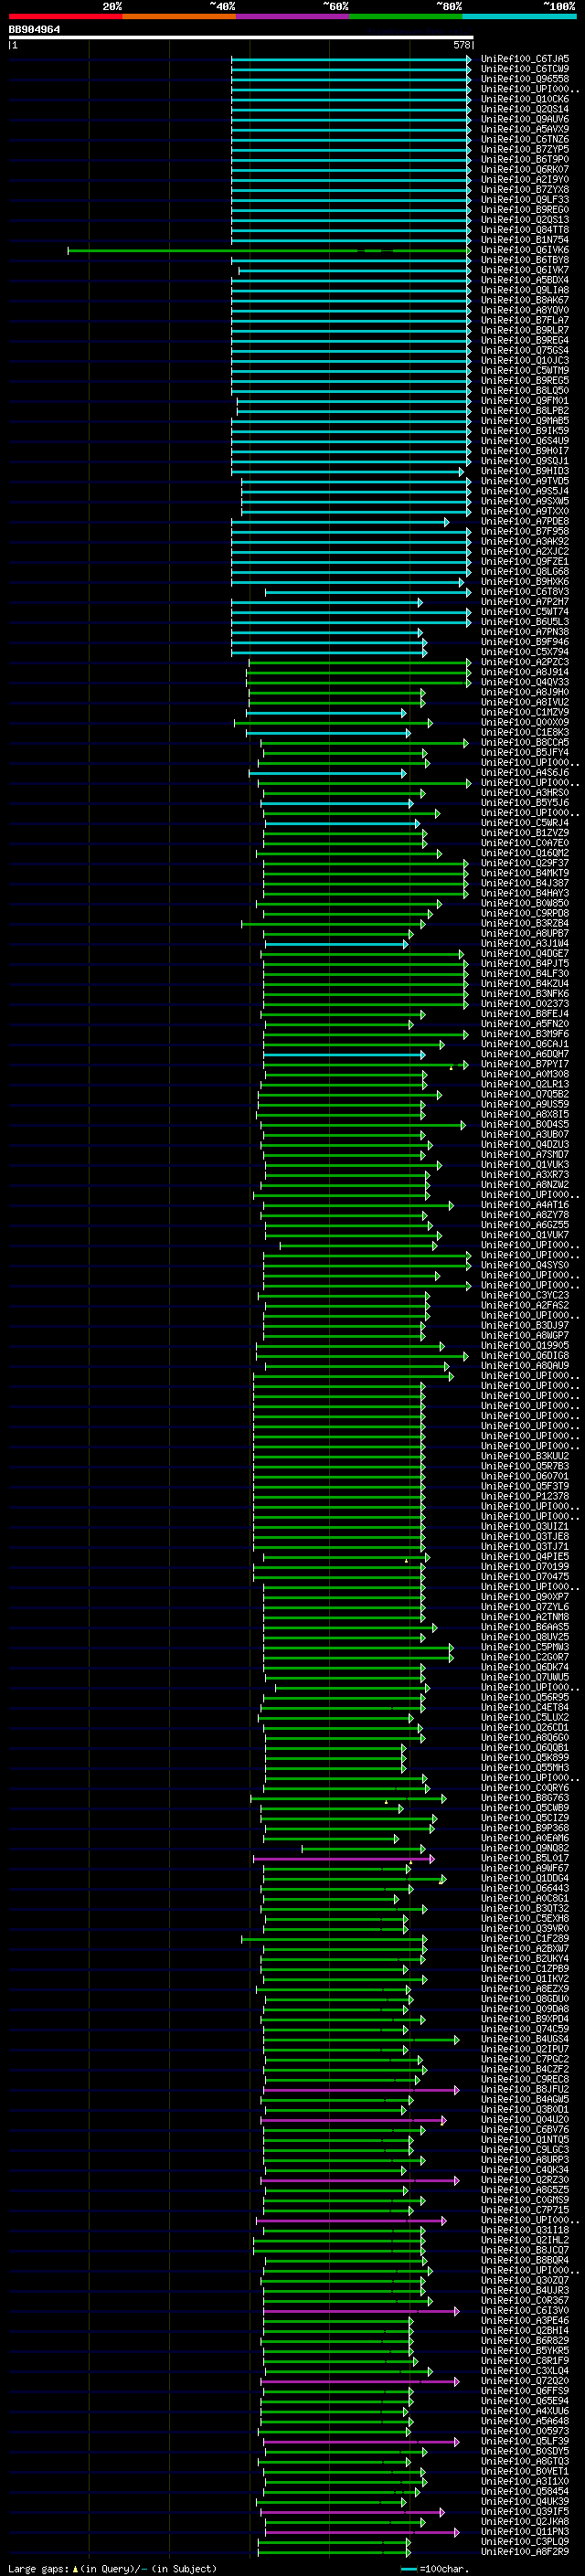Select the UniRef100_Q9LF33 label
Viewport: 585px width, 2576px height.
(525, 200)
